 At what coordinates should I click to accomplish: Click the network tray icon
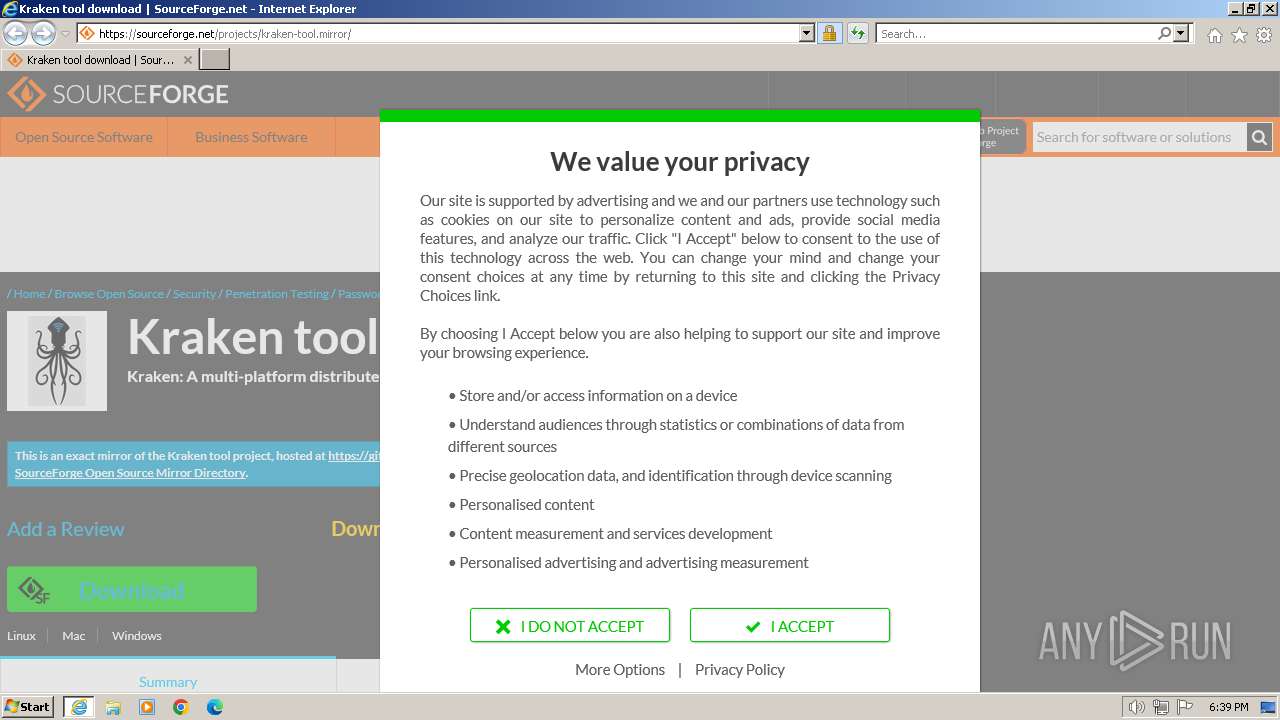point(1160,707)
